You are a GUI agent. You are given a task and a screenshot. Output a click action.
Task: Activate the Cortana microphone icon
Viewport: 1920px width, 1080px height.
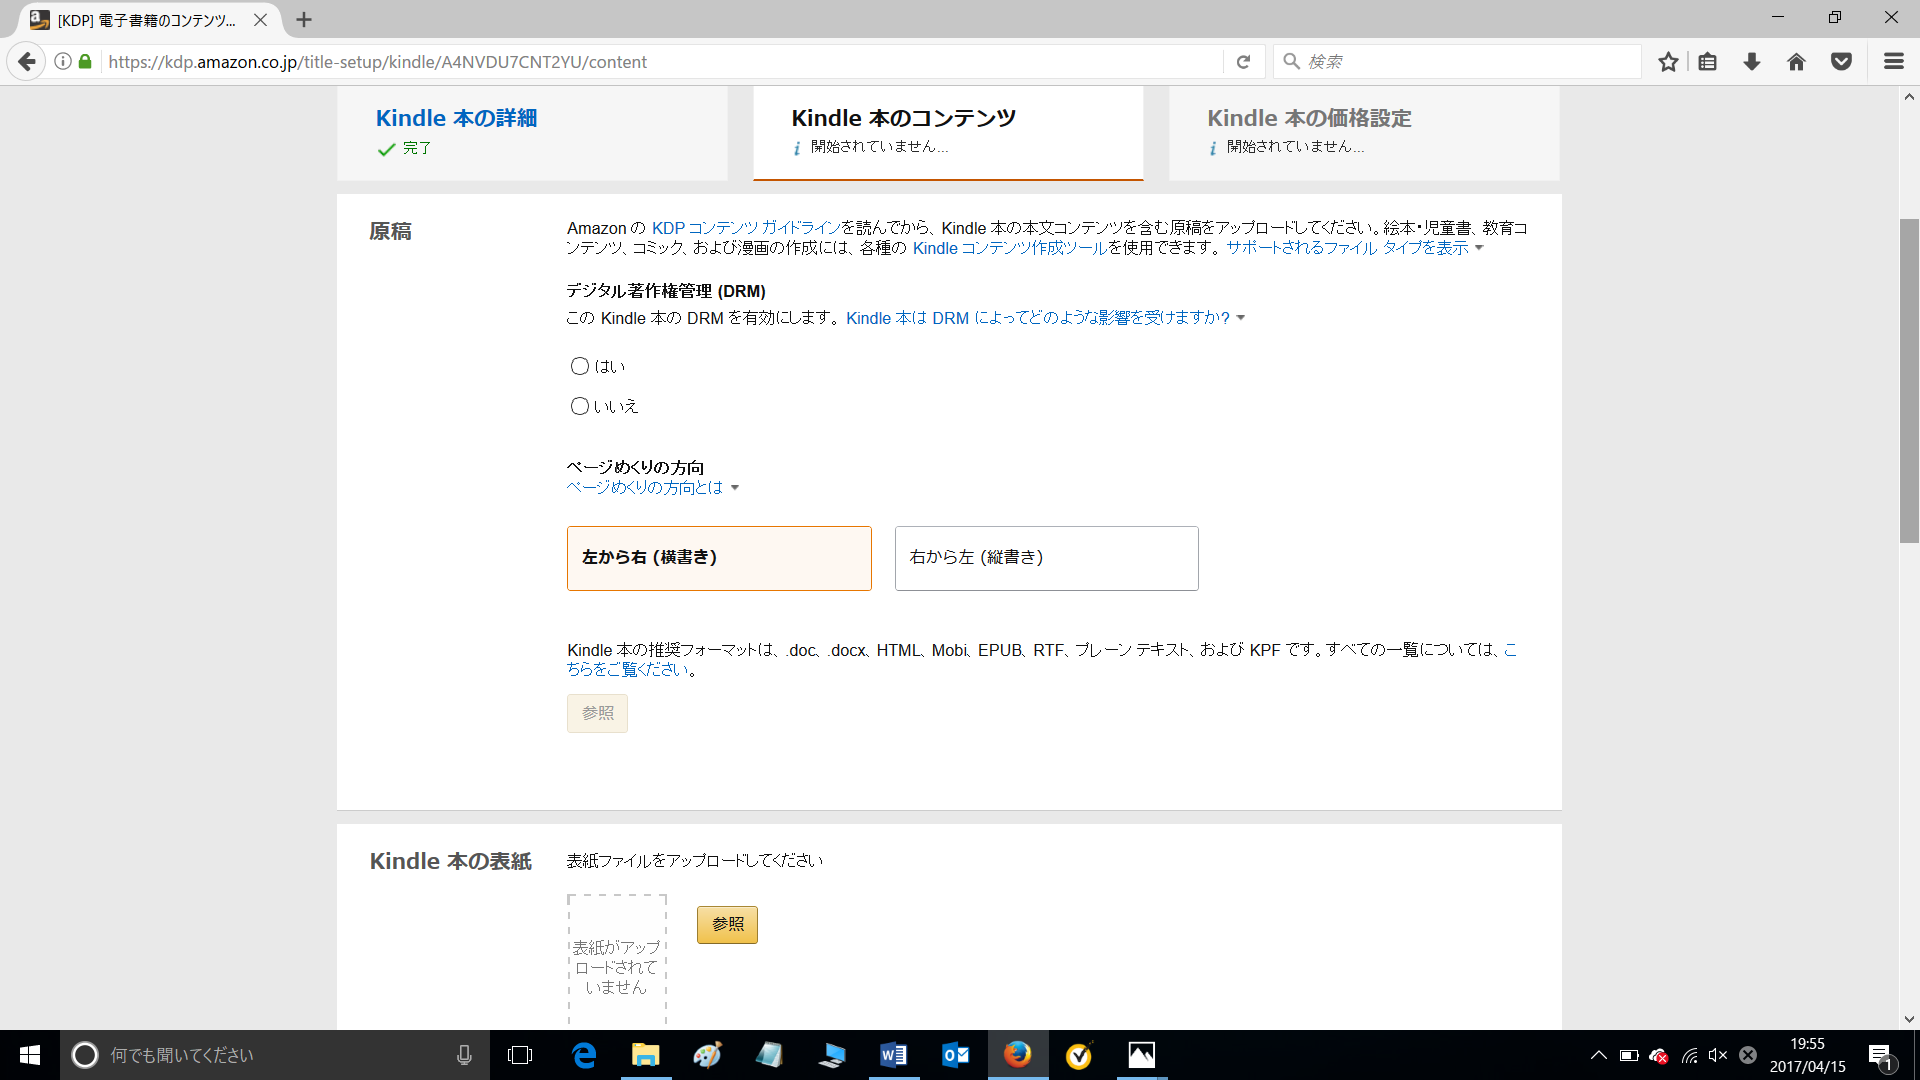(x=463, y=1055)
